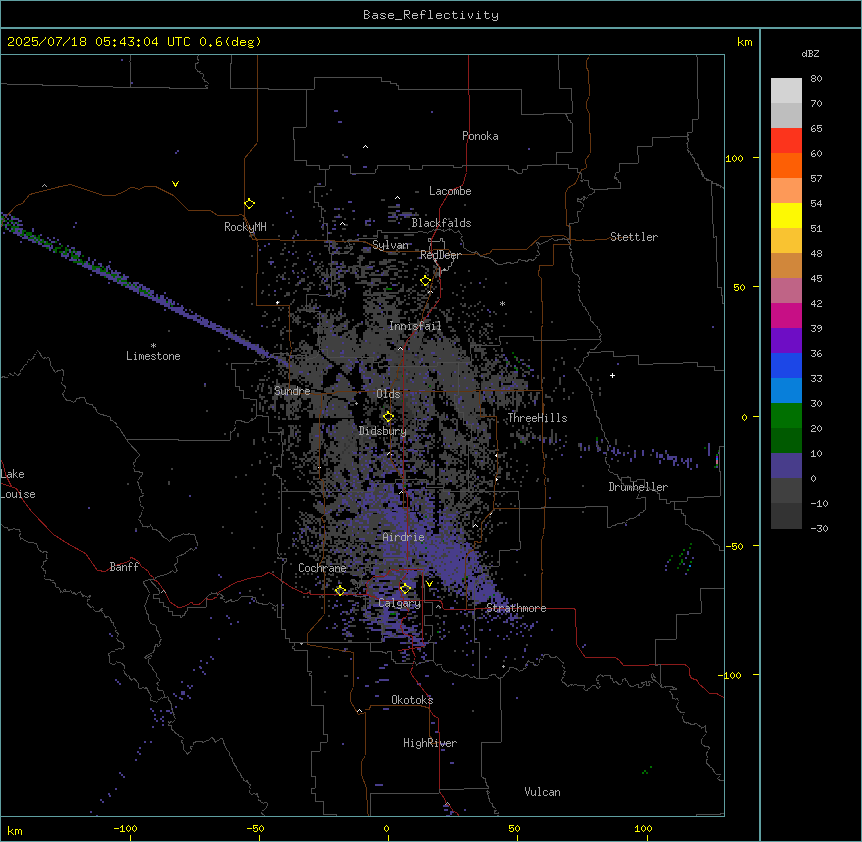Pick the orange 57–60 dBZ legend swatch
862x842 pixels.
[x=786, y=165]
